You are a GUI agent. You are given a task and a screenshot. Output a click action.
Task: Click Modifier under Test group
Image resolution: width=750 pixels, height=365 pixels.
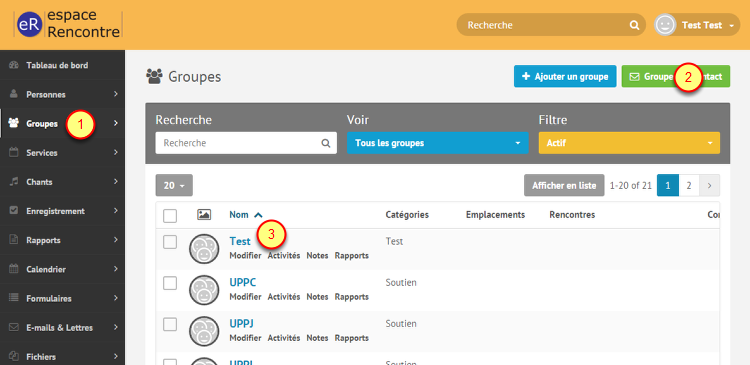pyautogui.click(x=245, y=256)
